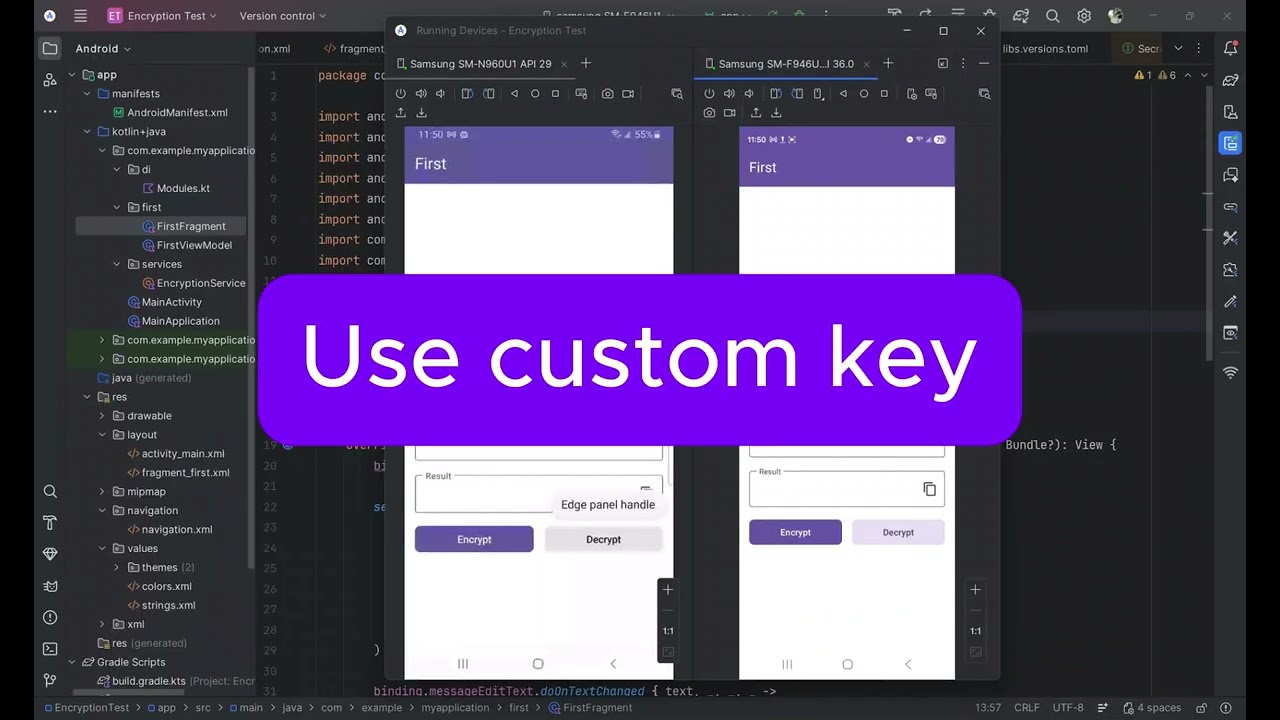
Task: Open the libs.versions.toml editor tab
Action: pos(1046,48)
